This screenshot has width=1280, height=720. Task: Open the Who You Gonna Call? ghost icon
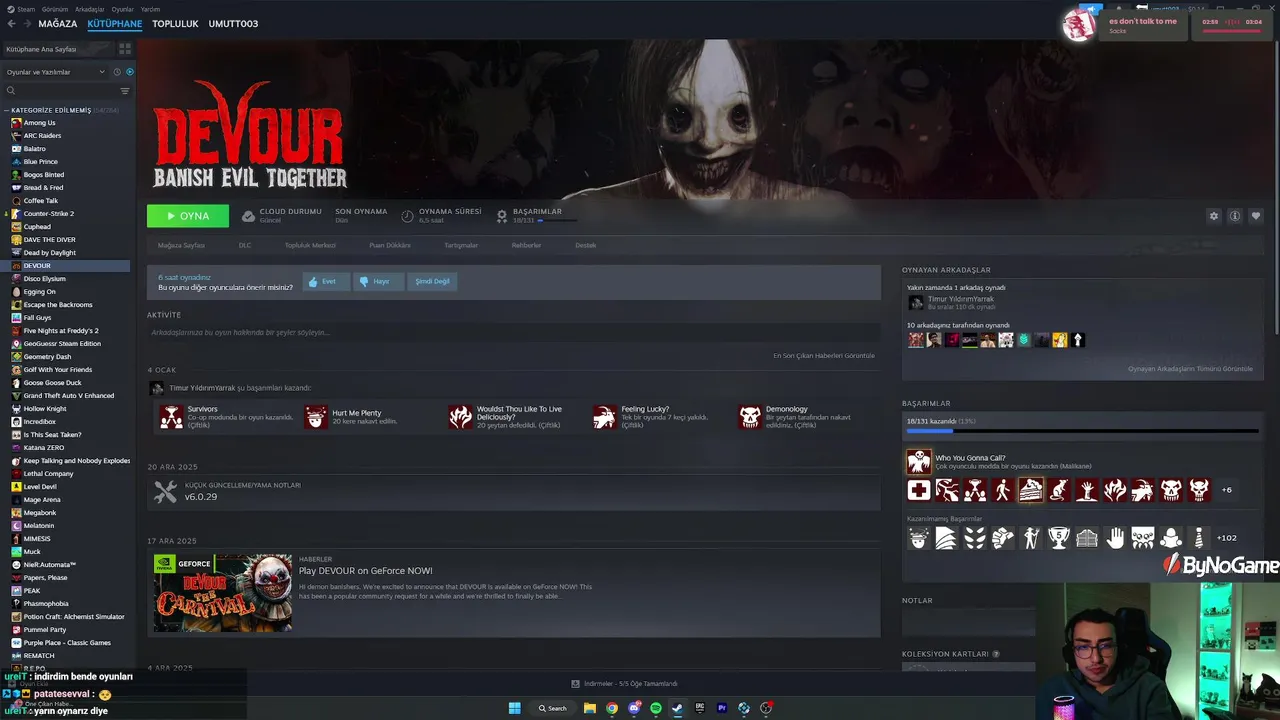[919, 462]
